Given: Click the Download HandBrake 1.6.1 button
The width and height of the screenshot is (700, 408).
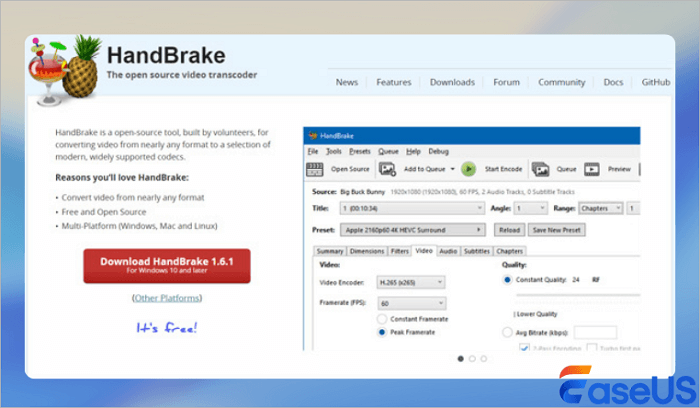Looking at the screenshot, I should (x=167, y=265).
